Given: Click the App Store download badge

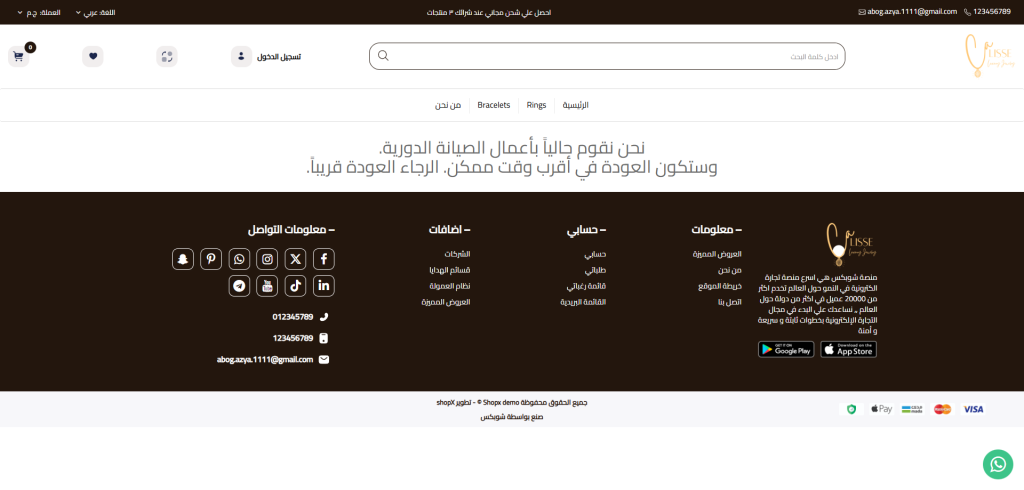Looking at the screenshot, I should click(x=848, y=349).
